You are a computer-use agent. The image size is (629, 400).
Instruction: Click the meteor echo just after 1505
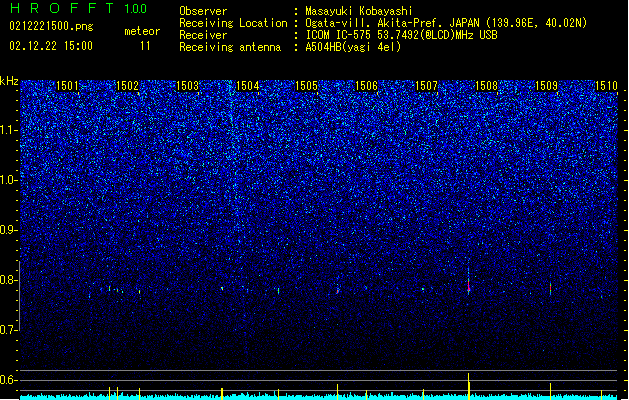(338, 290)
